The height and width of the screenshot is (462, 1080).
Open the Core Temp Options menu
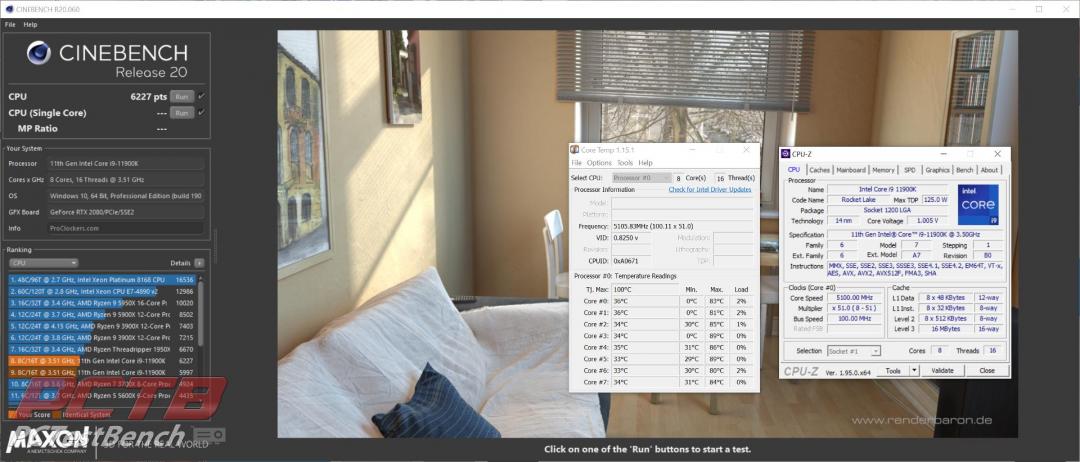pos(599,163)
